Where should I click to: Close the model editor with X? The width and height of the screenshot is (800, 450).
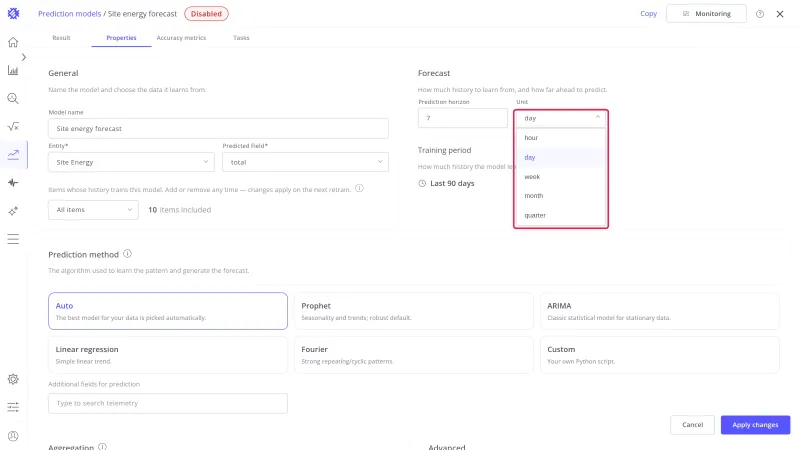coord(780,14)
